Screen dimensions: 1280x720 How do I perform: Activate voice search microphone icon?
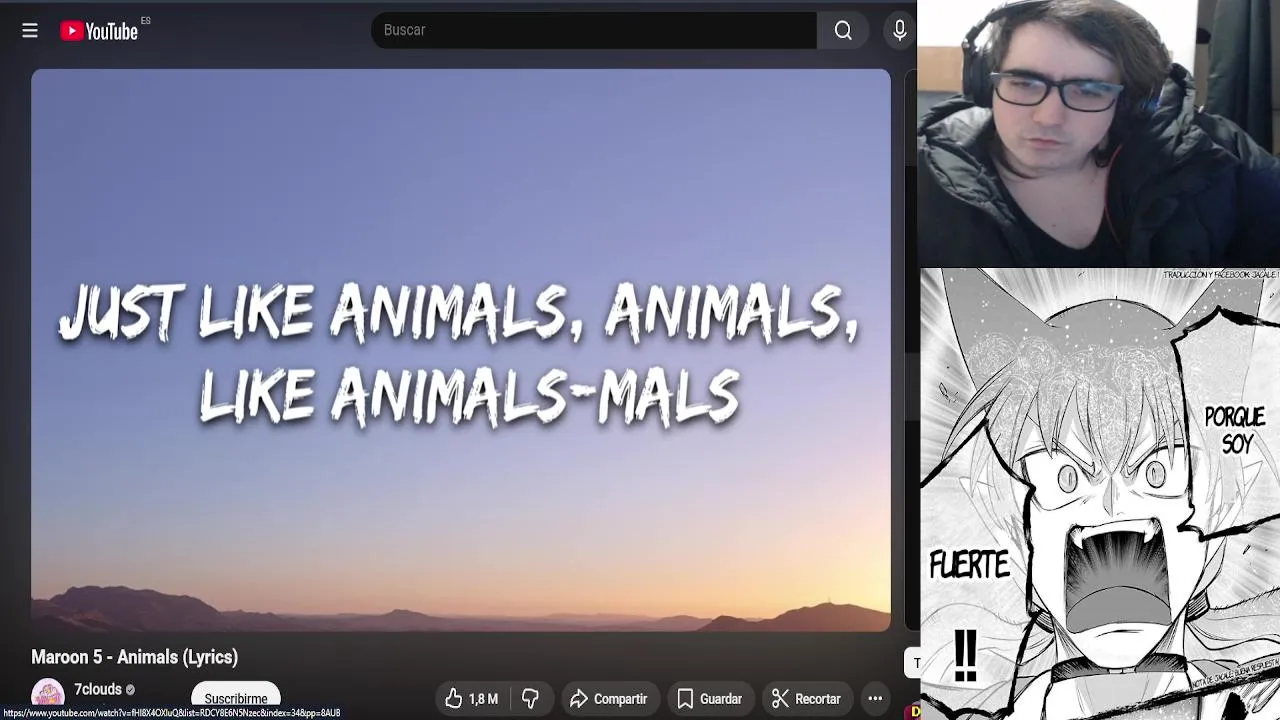point(899,31)
